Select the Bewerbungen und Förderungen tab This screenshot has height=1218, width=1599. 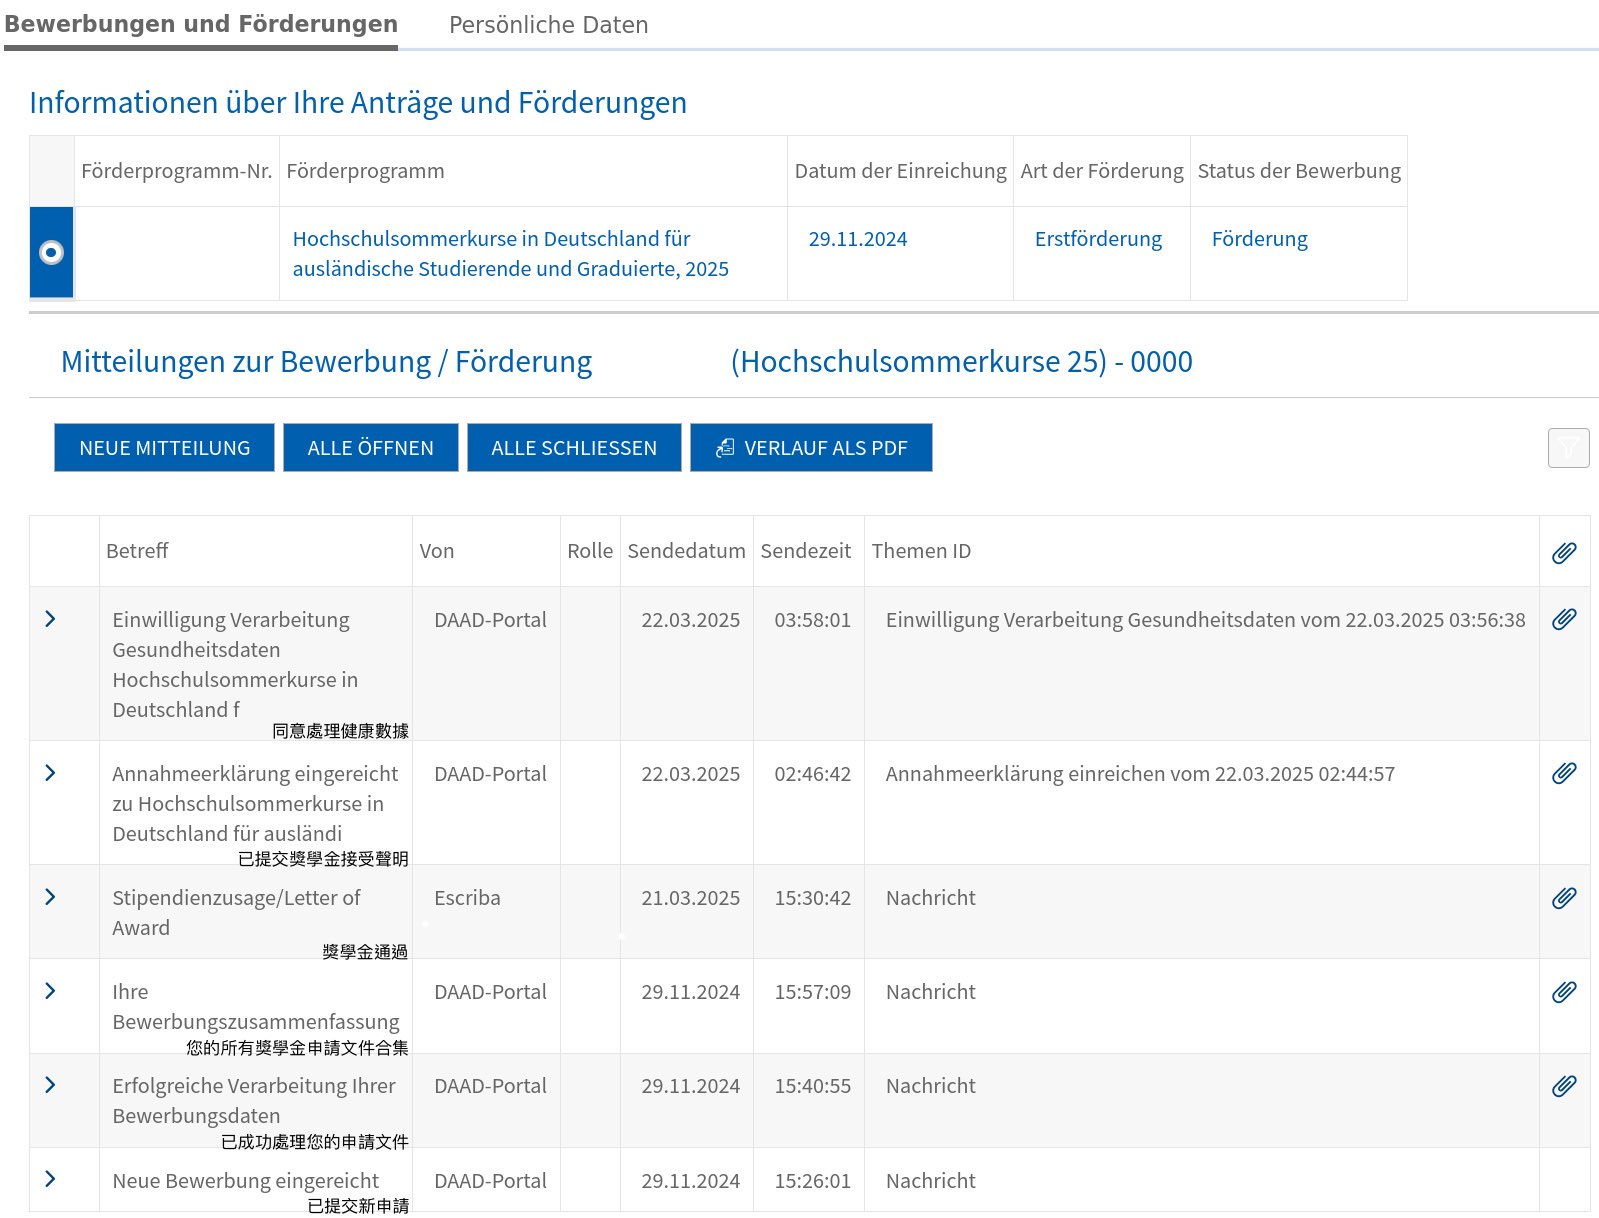click(x=201, y=25)
